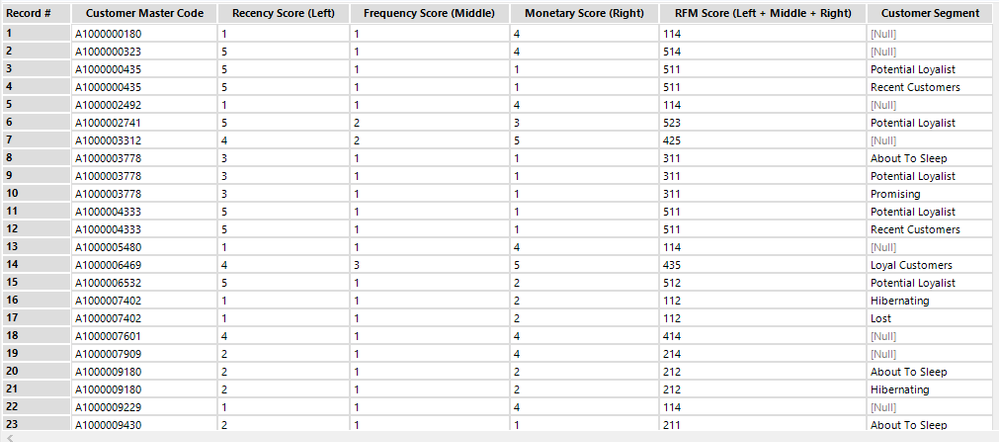999x442 pixels.
Task: Select record row number 14
Action: point(35,265)
